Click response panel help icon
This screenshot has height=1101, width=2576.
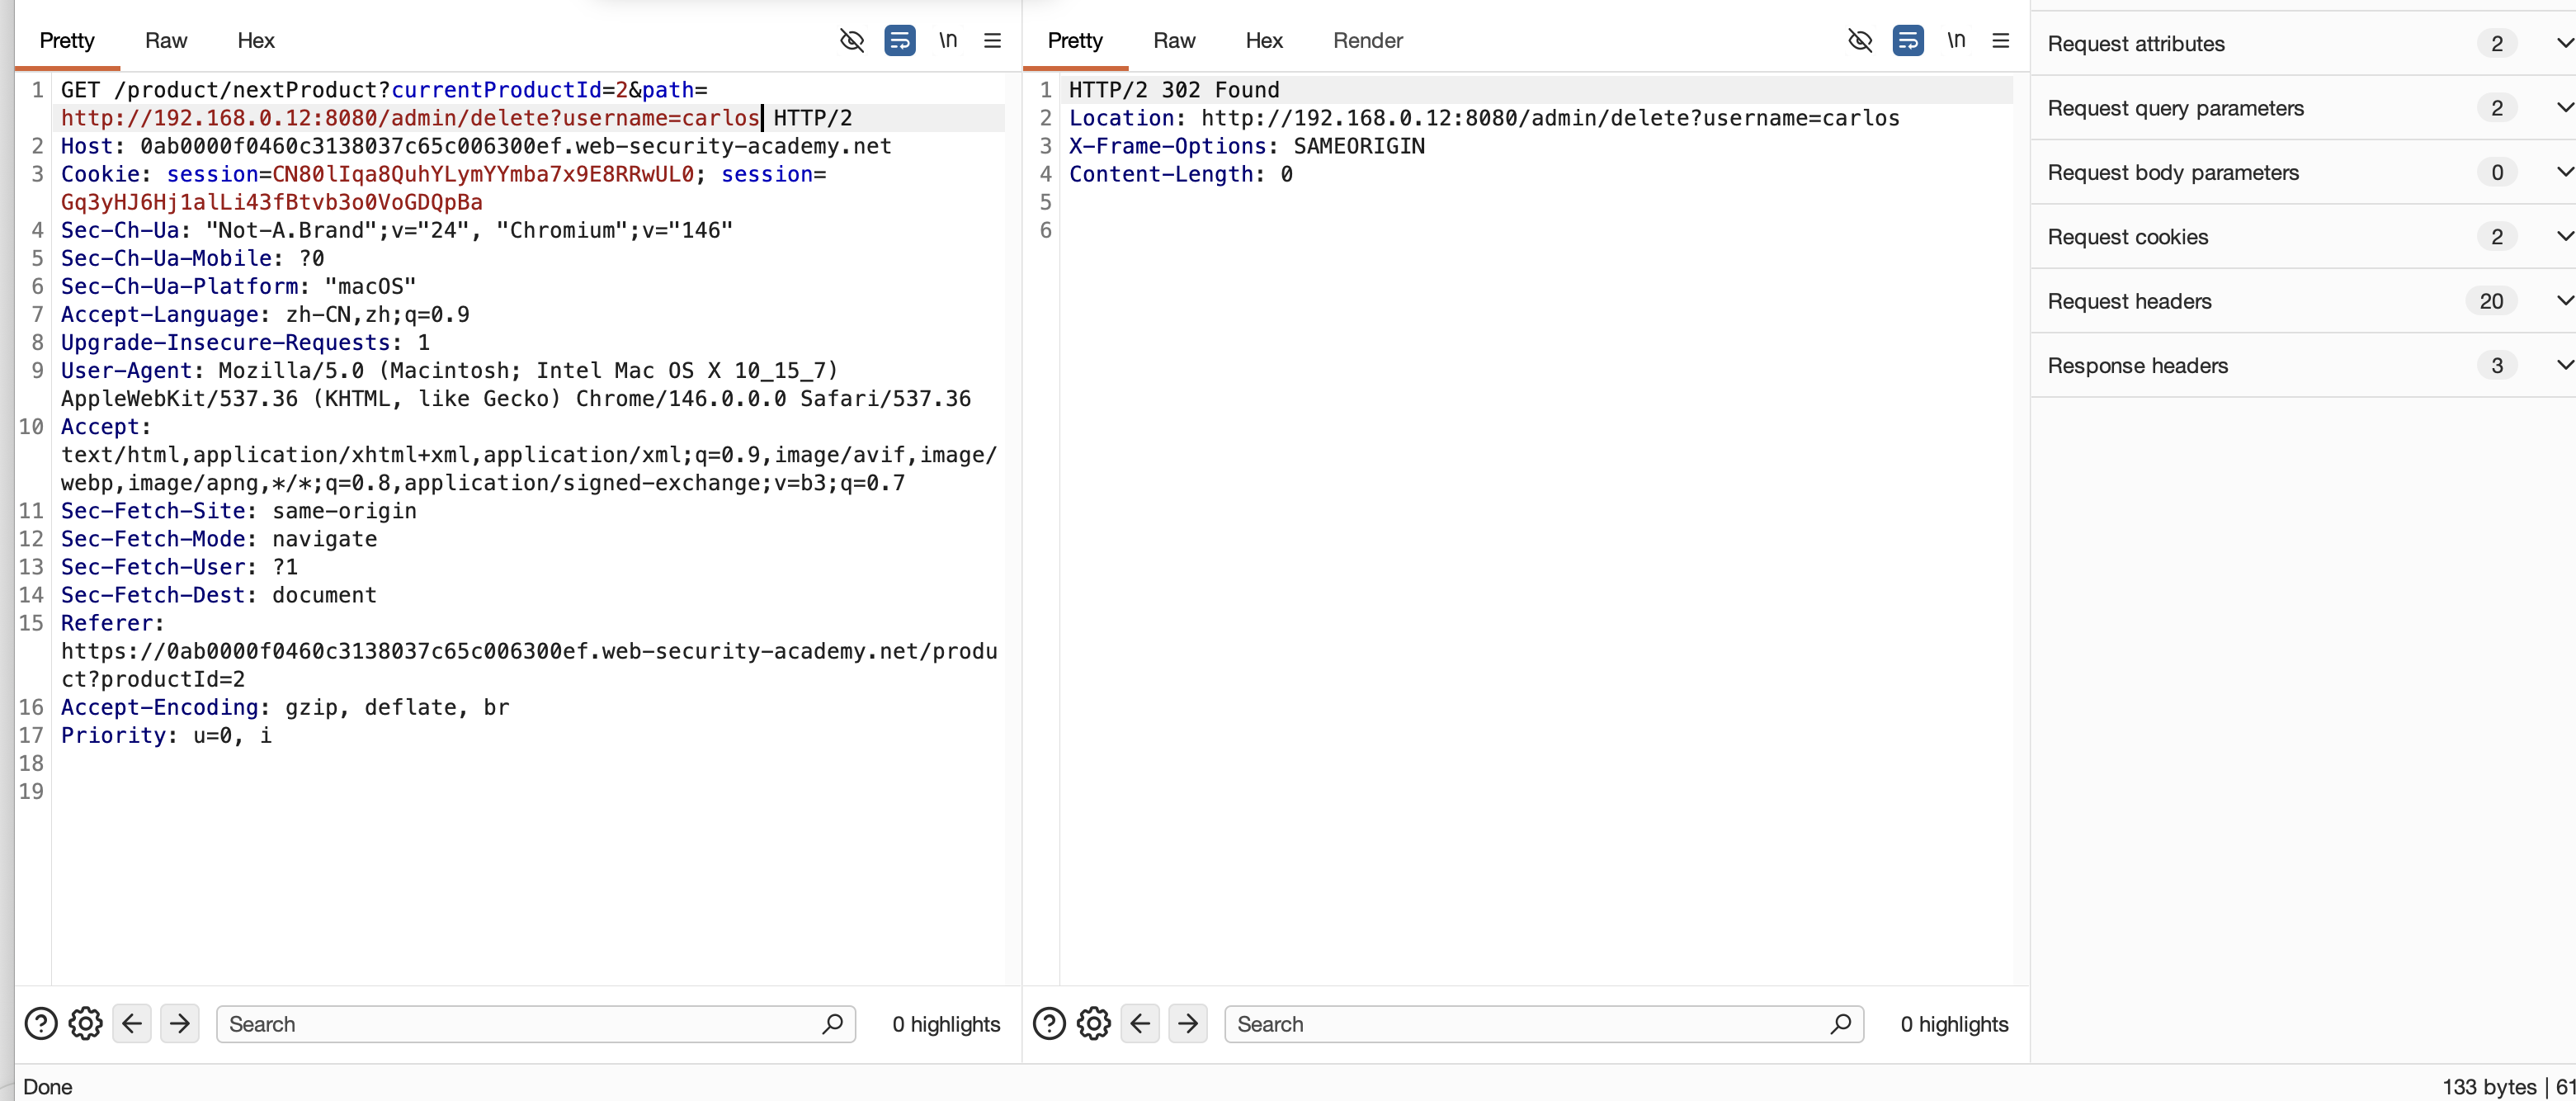[1049, 1023]
